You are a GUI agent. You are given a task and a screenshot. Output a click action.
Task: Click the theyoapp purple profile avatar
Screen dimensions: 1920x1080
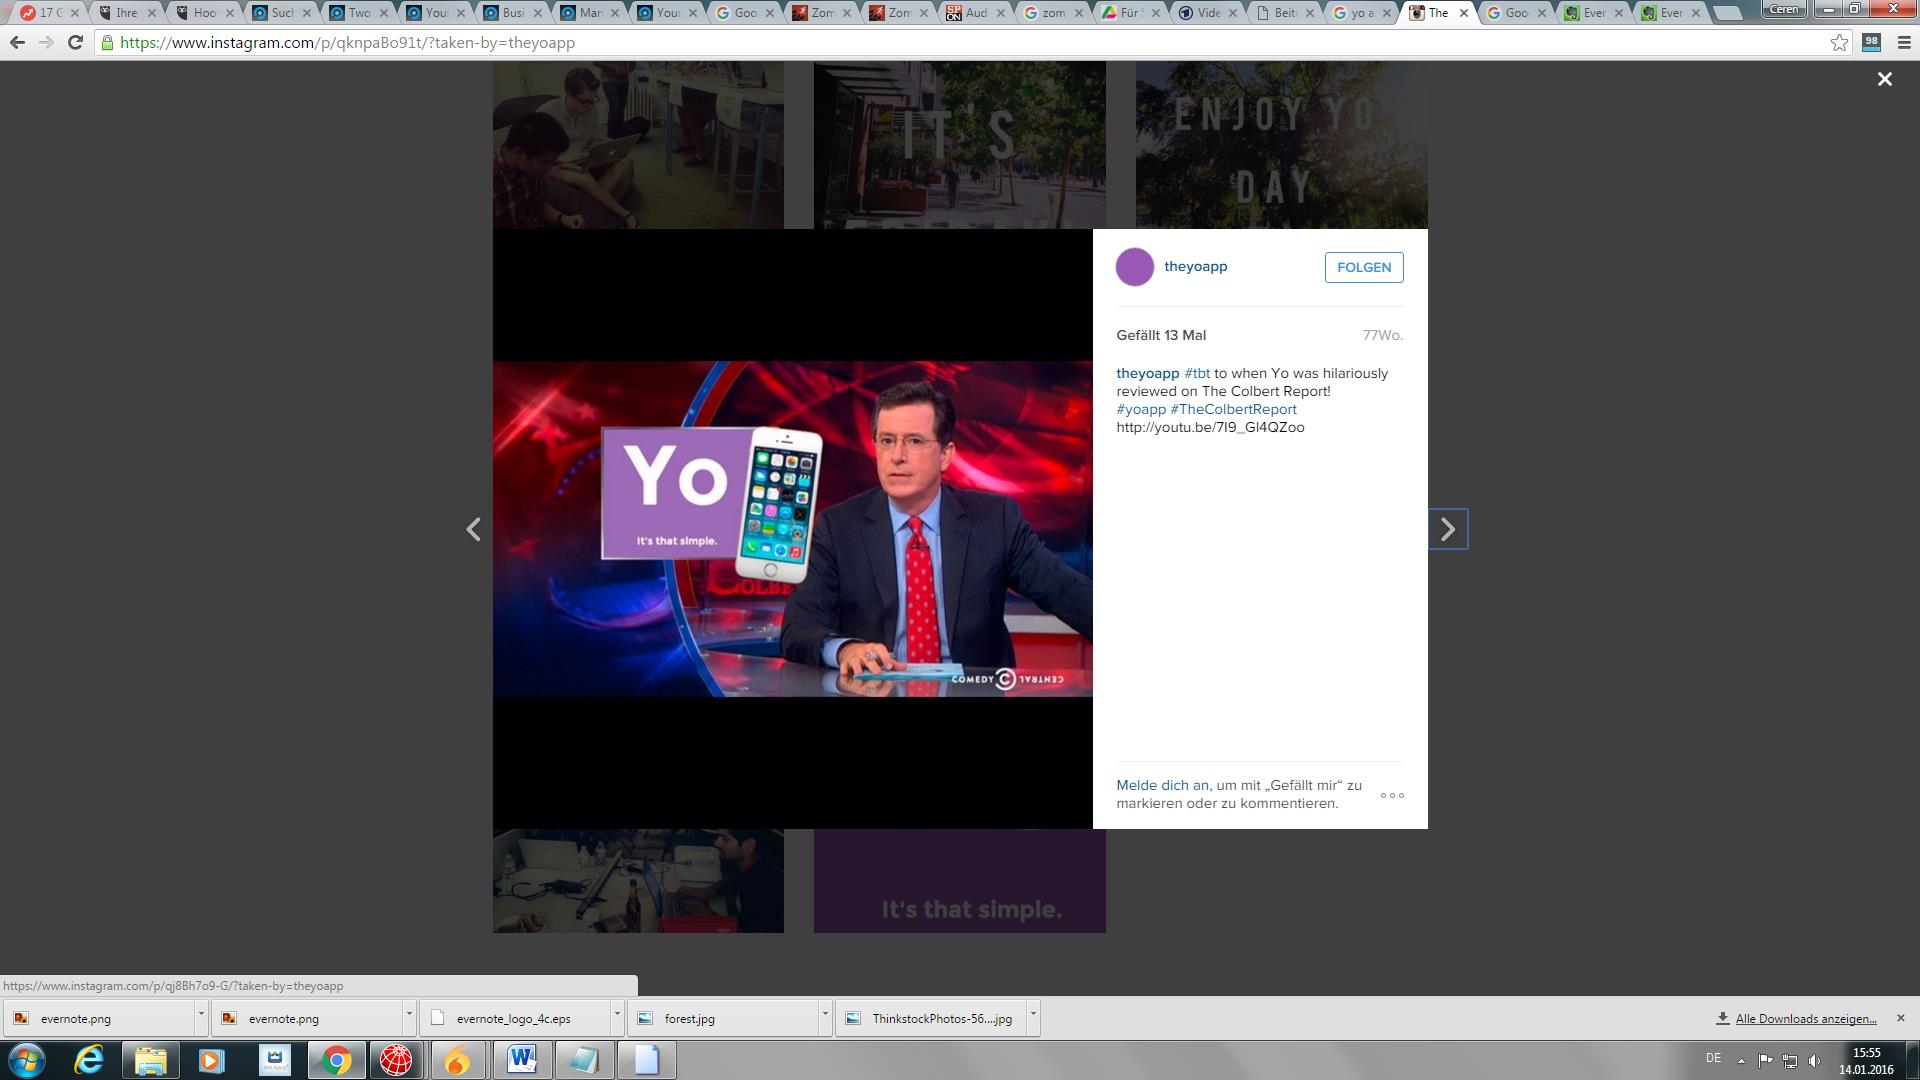[1135, 267]
